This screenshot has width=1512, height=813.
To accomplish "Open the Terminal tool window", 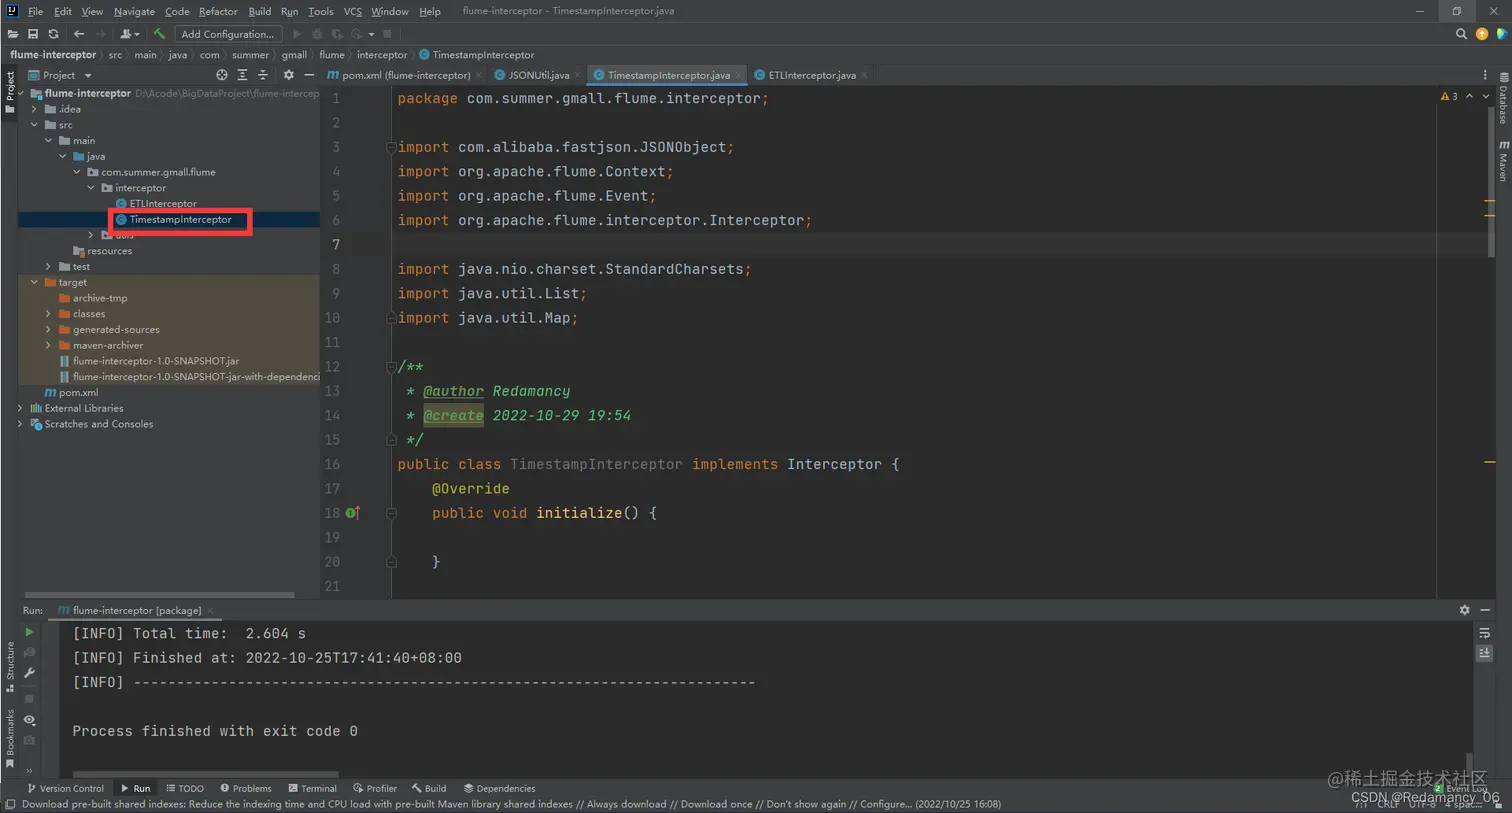I will (312, 788).
